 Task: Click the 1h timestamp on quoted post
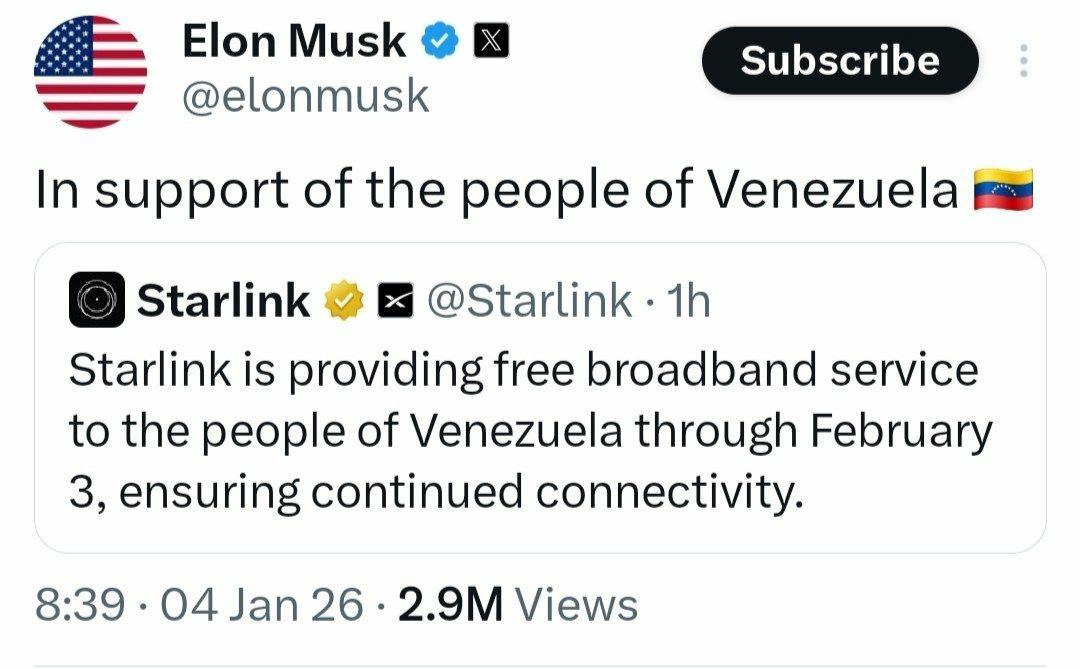(688, 300)
